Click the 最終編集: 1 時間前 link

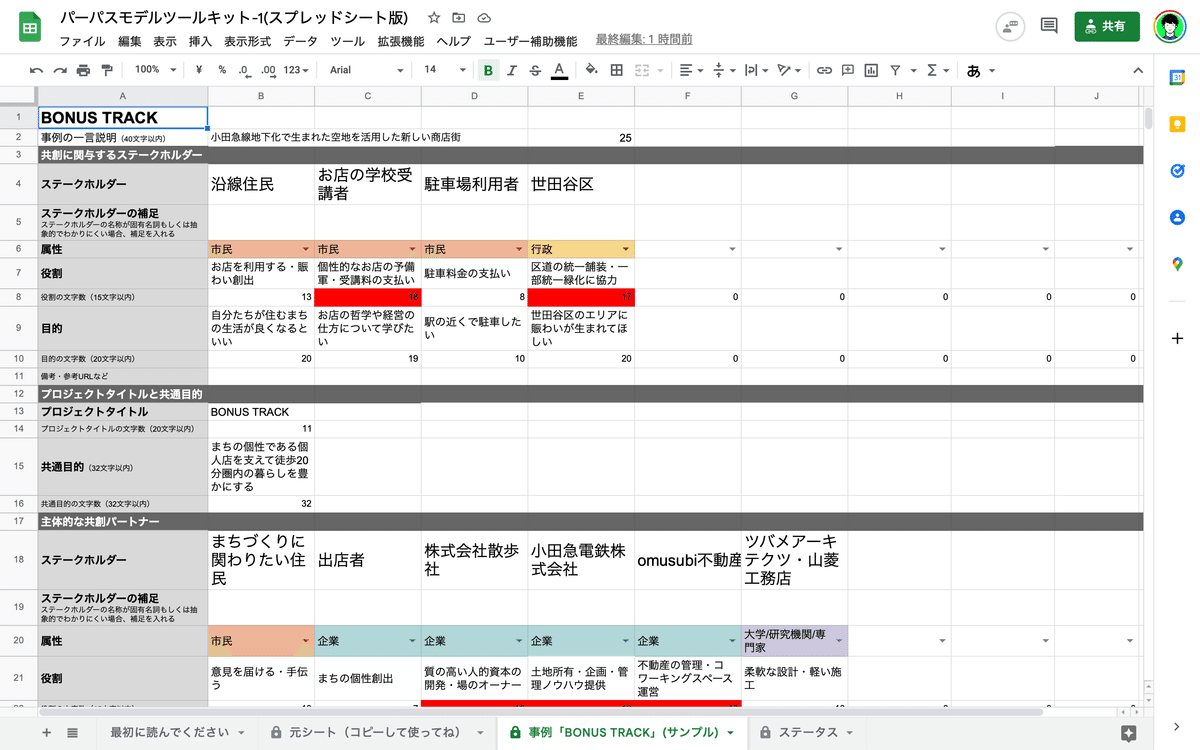[644, 40]
